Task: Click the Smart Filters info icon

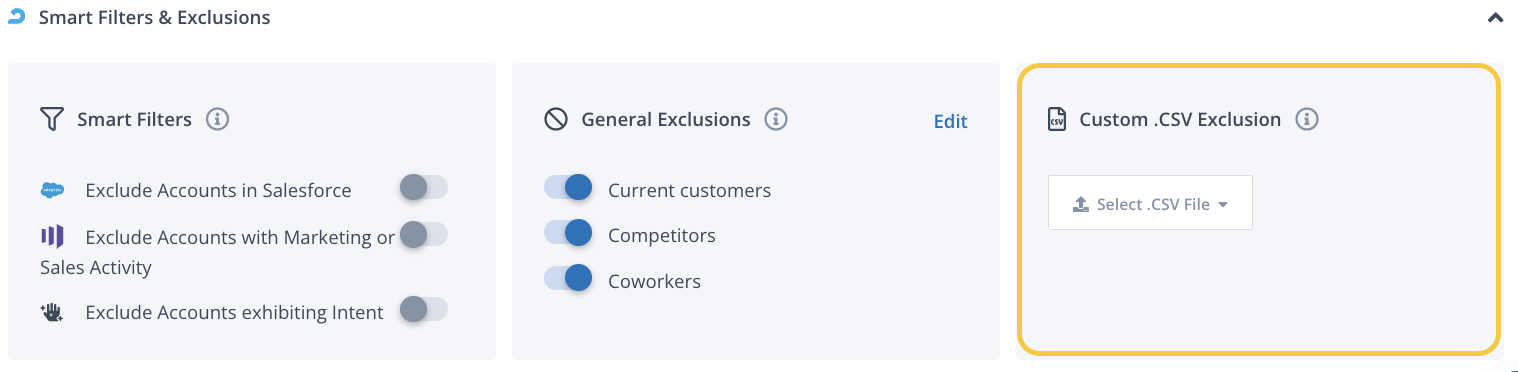Action: point(217,120)
